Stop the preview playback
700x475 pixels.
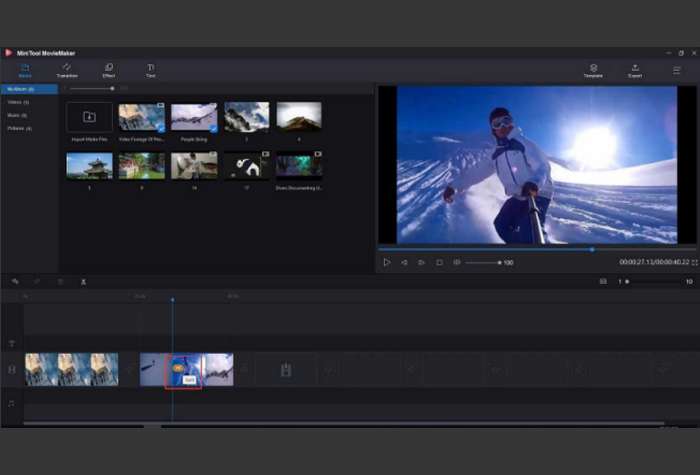point(439,262)
